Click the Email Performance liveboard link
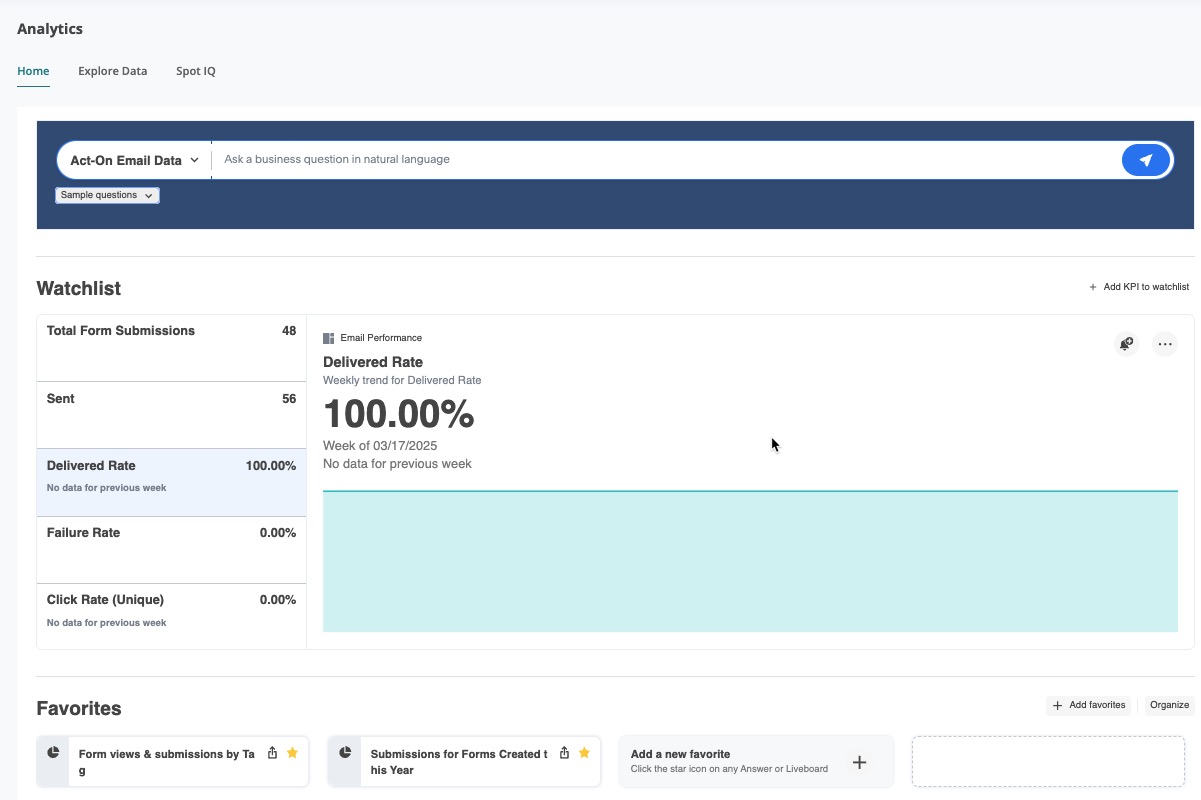Screen dimensions: 1201x800 coord(381,338)
